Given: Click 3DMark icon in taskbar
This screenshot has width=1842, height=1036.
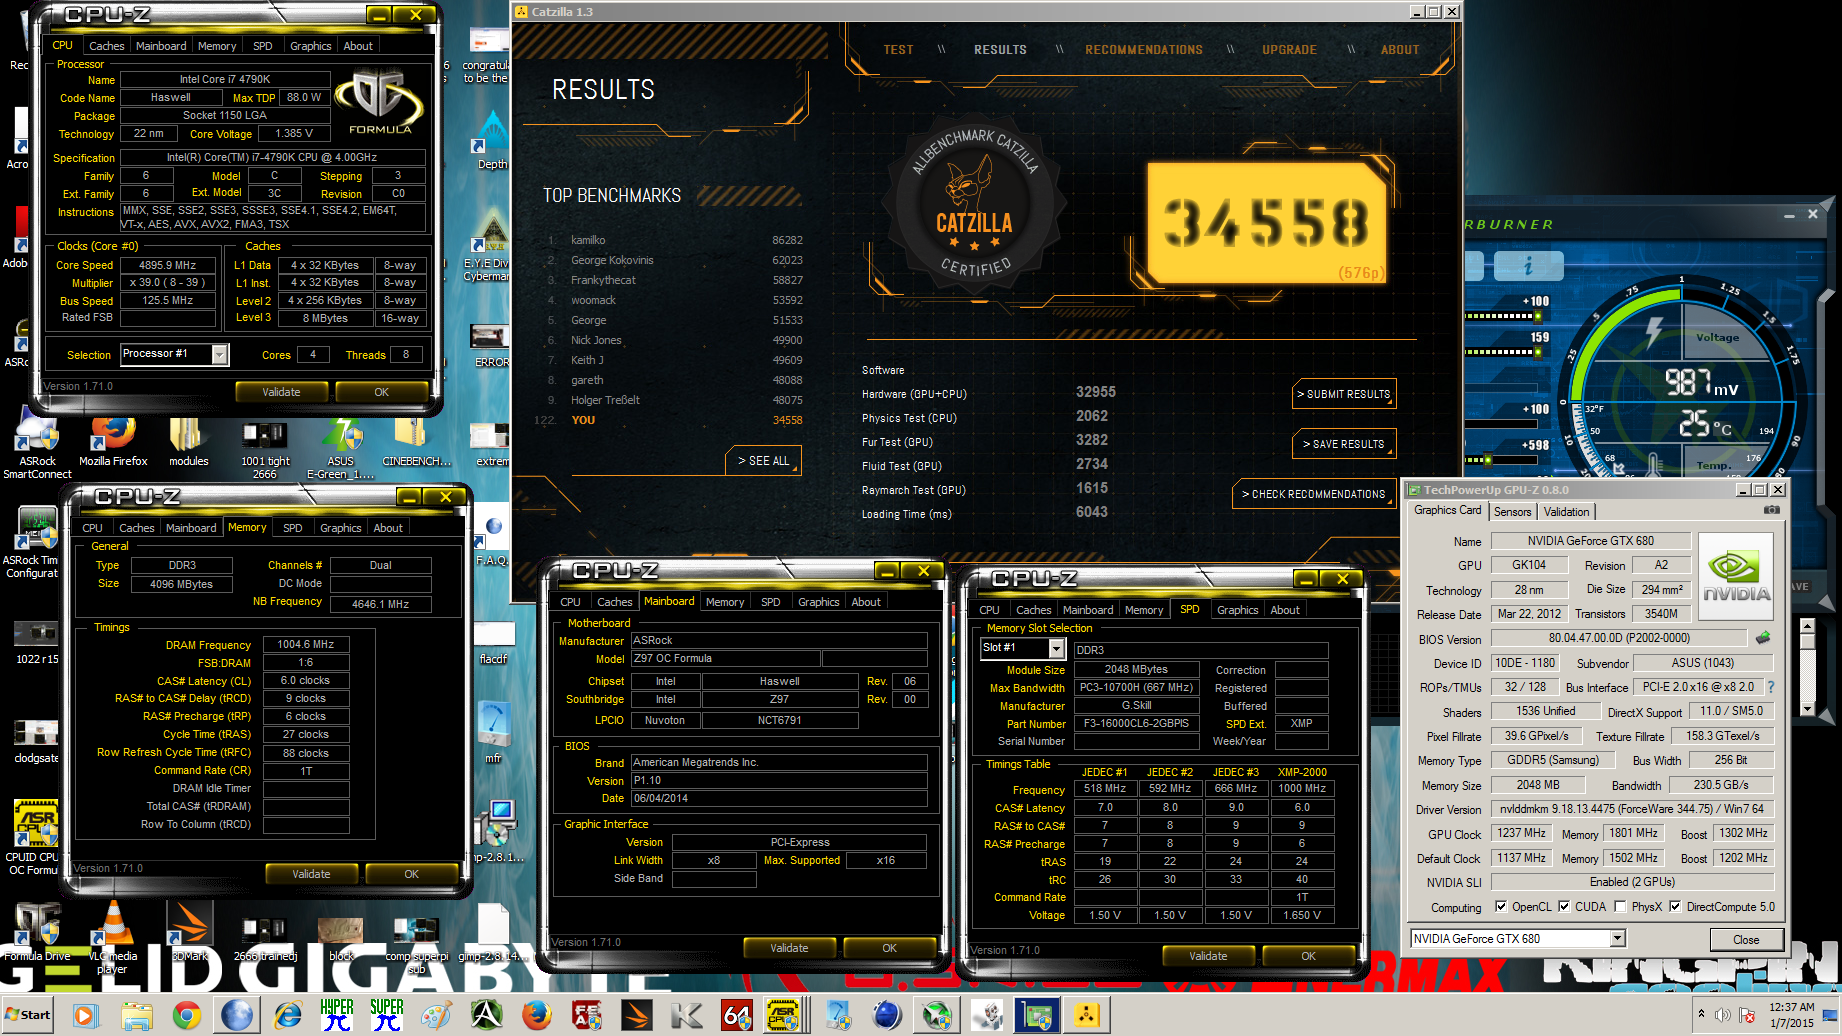Looking at the screenshot, I should coord(637,1016).
